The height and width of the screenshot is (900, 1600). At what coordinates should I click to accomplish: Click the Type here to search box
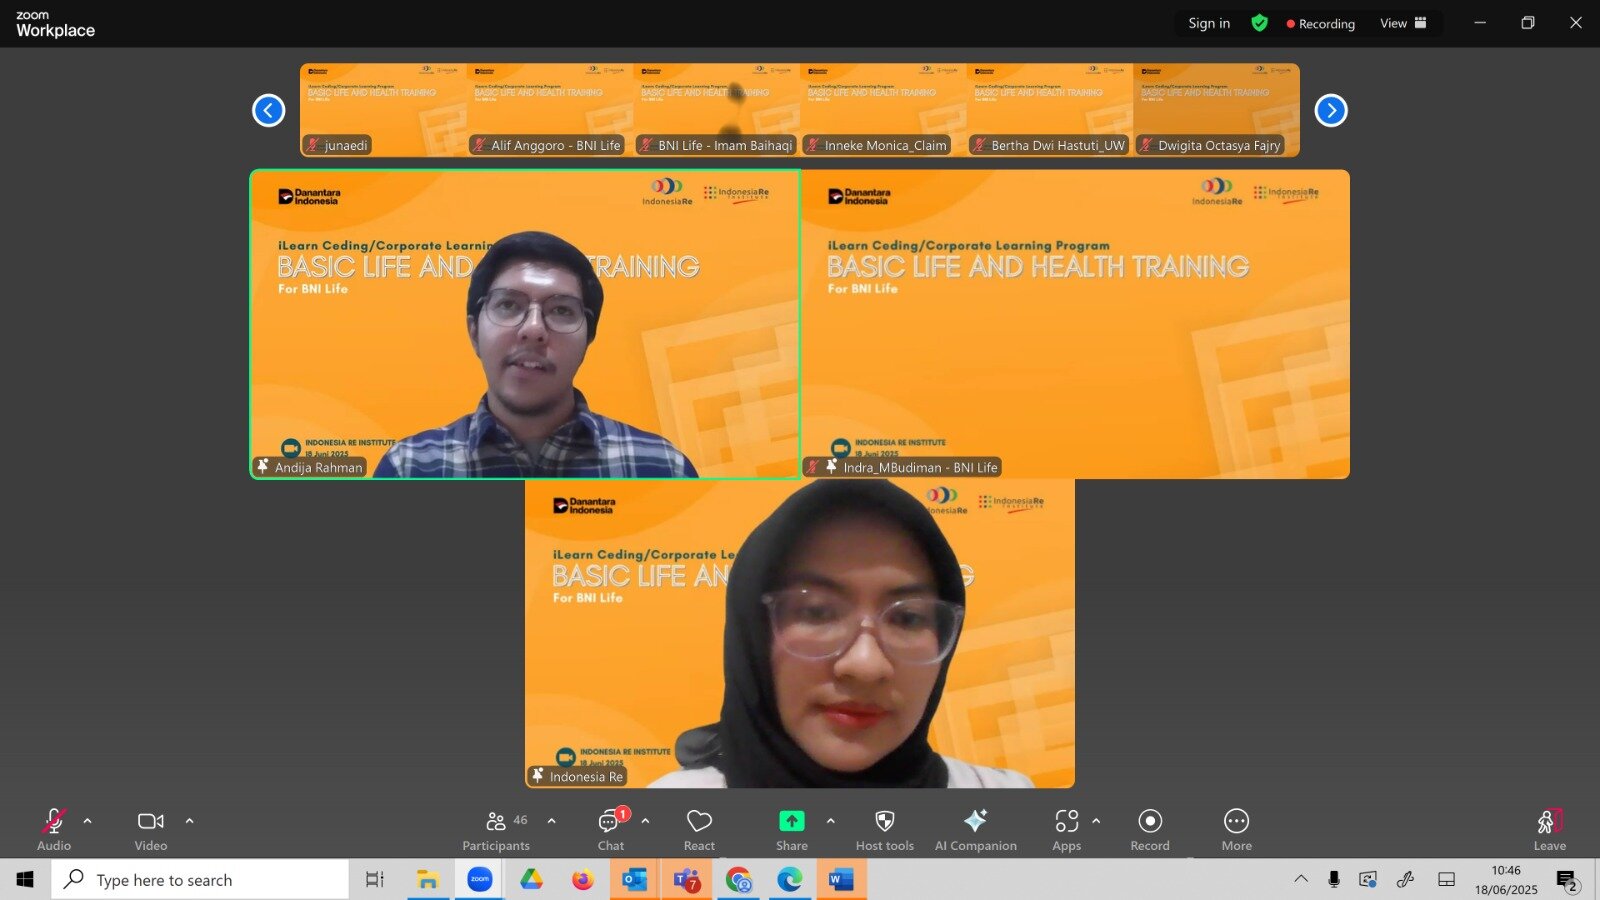(200, 880)
